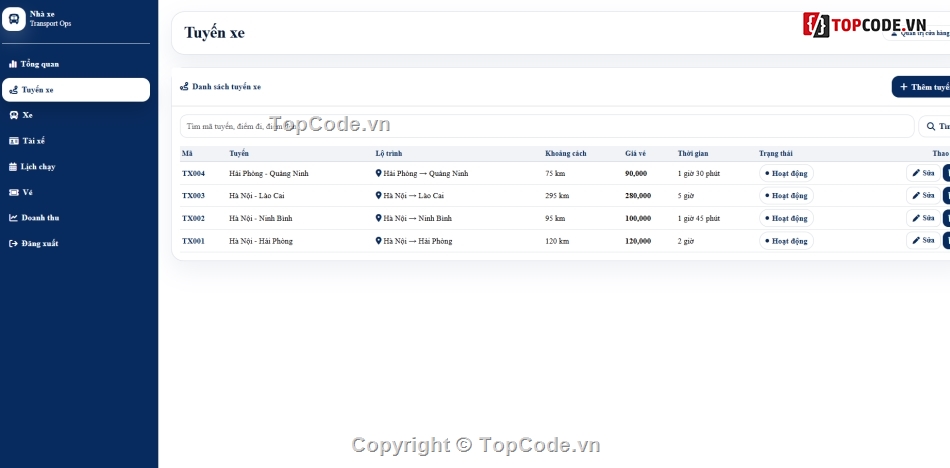
Task: Click the search button with magnifier icon
Action: 934,126
